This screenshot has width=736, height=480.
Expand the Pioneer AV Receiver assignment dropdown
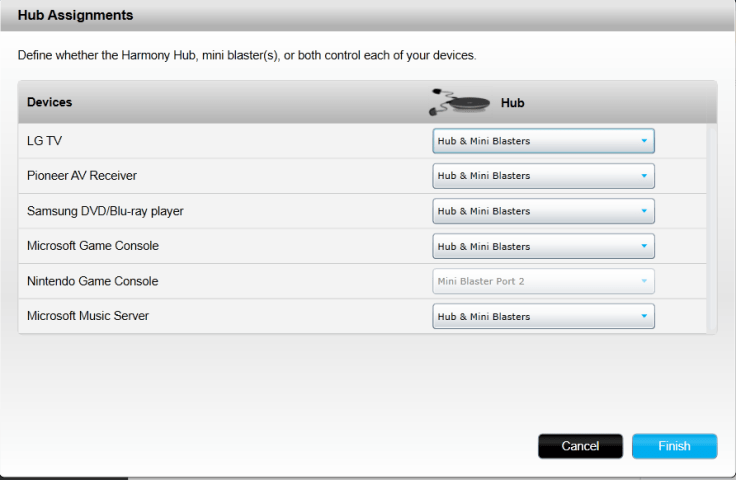coord(543,176)
